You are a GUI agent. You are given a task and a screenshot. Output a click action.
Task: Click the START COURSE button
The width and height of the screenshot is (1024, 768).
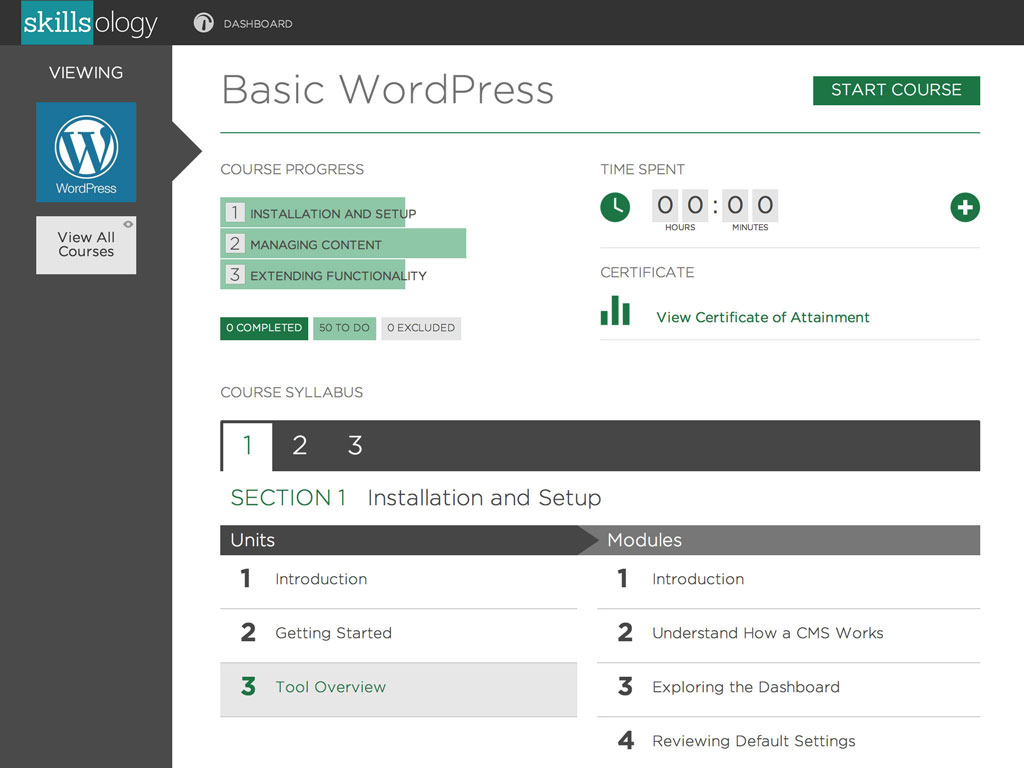[x=896, y=90]
